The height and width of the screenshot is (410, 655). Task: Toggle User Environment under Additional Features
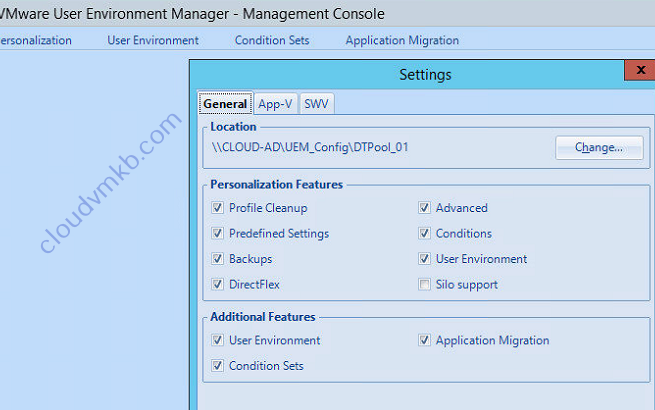[217, 340]
